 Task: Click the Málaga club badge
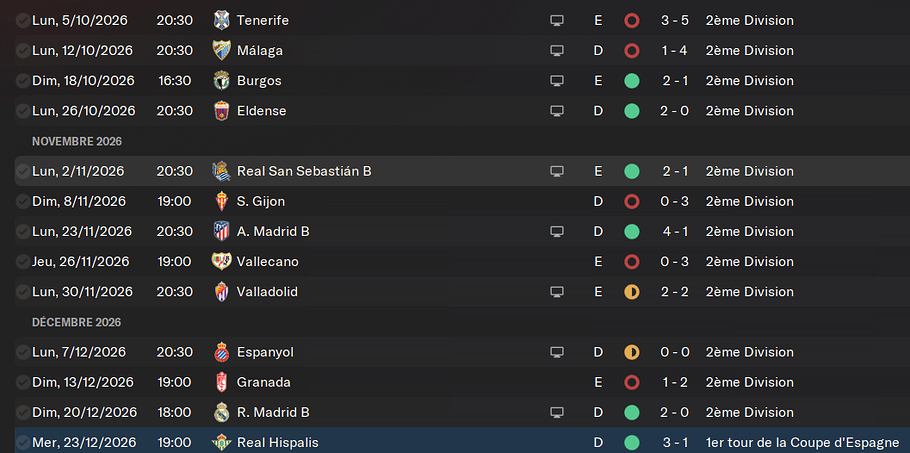pyautogui.click(x=222, y=50)
